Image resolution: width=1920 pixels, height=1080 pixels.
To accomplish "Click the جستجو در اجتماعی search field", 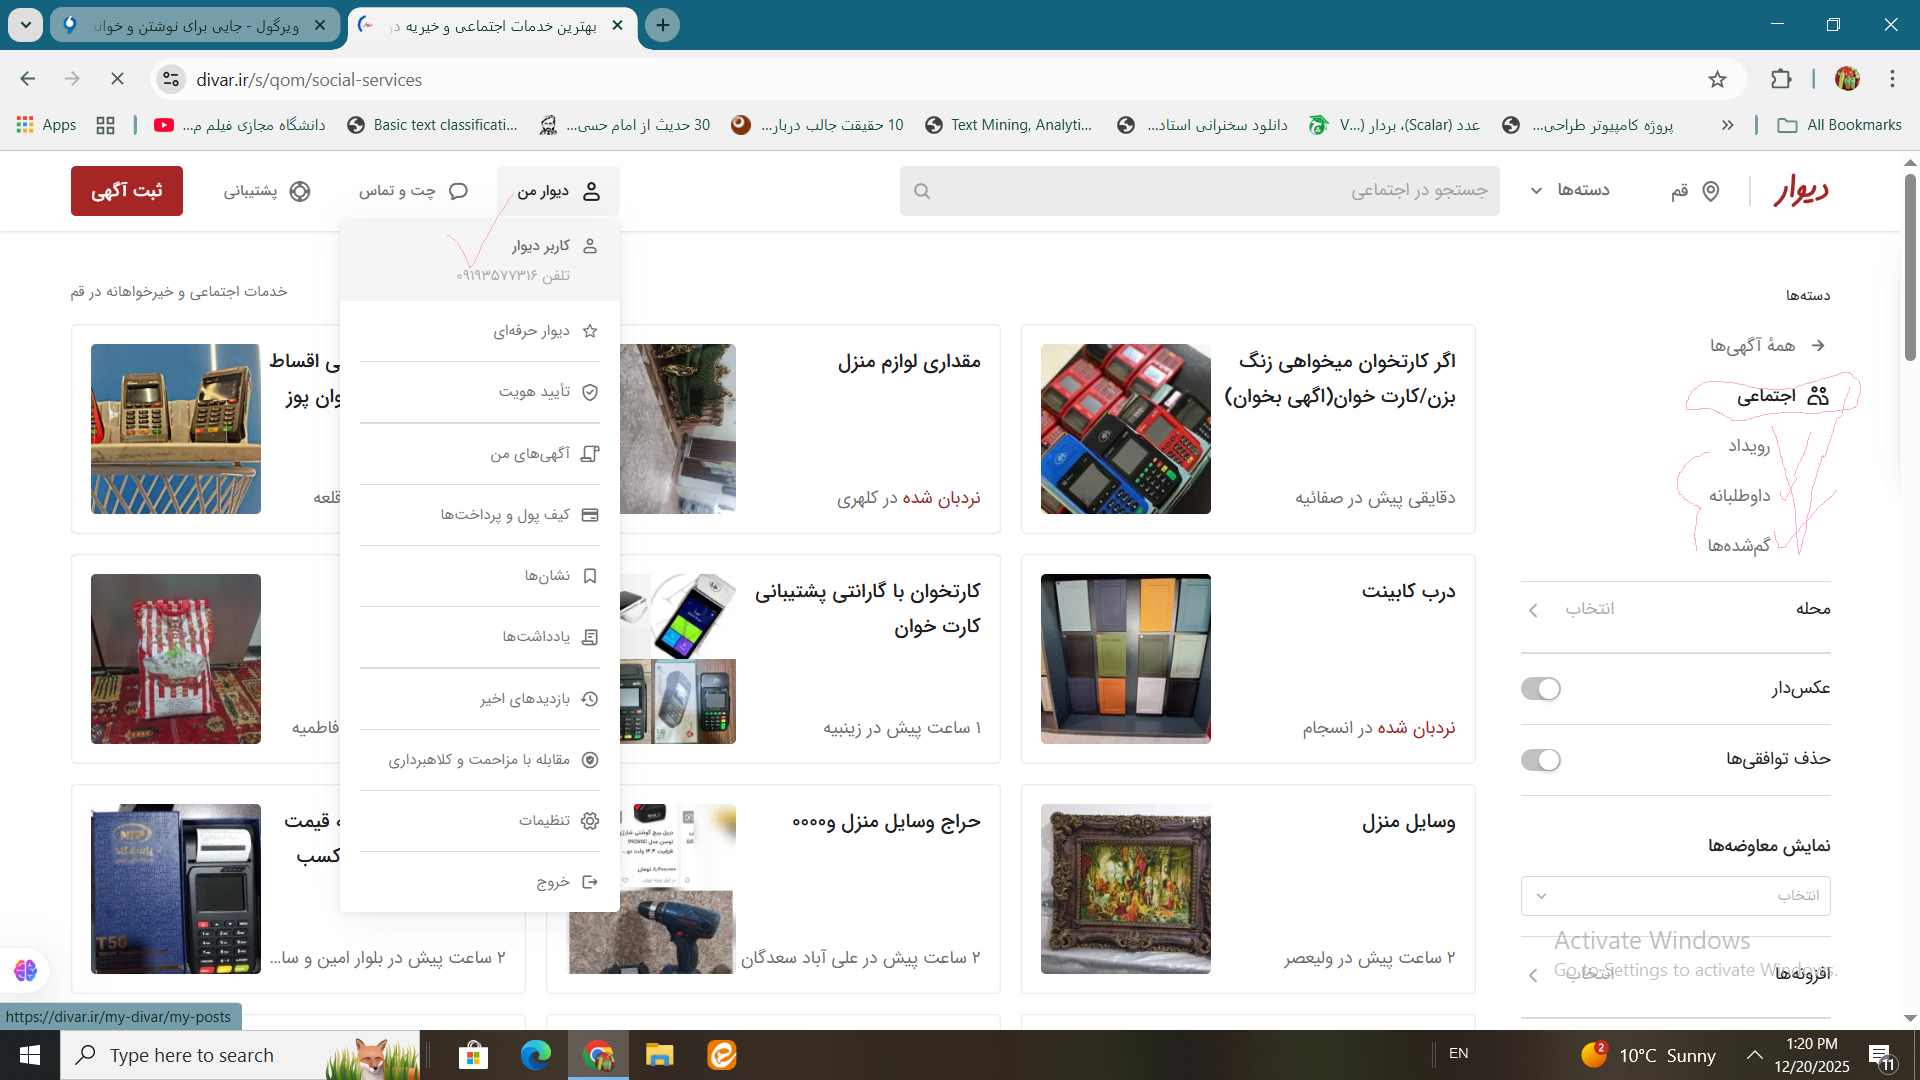I will (1200, 191).
